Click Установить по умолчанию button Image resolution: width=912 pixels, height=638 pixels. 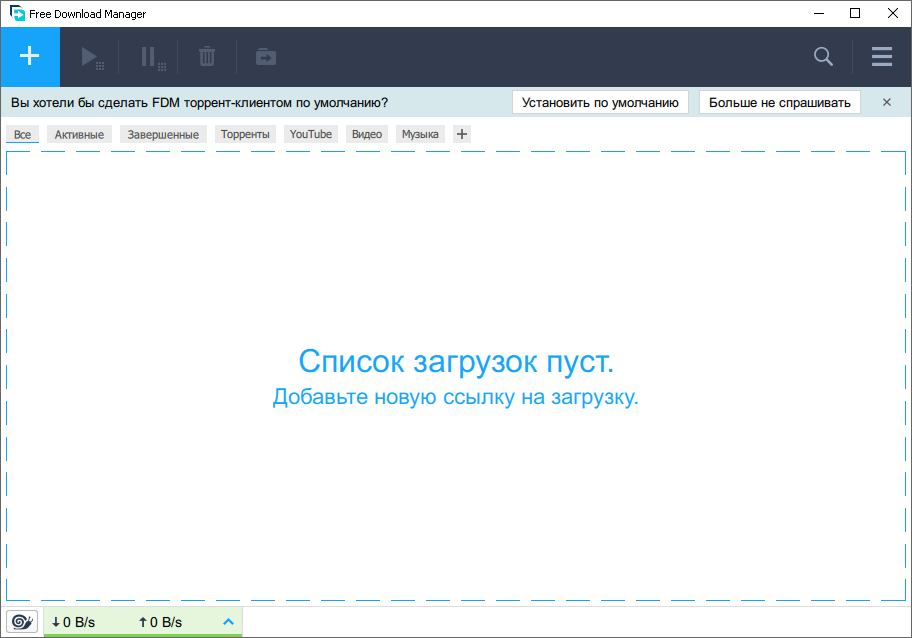pyautogui.click(x=600, y=102)
